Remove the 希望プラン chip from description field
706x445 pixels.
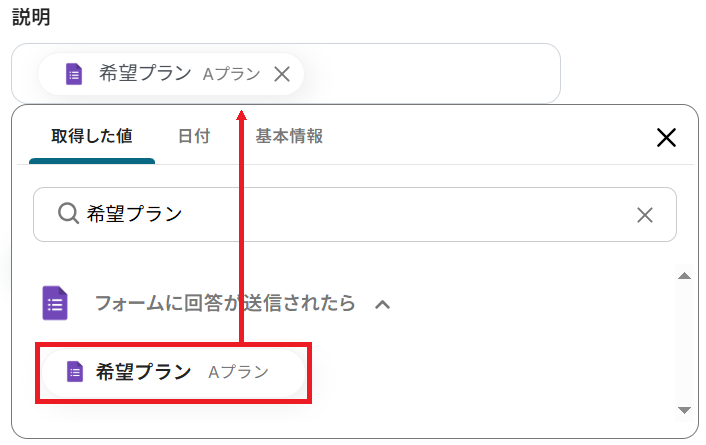coord(282,74)
